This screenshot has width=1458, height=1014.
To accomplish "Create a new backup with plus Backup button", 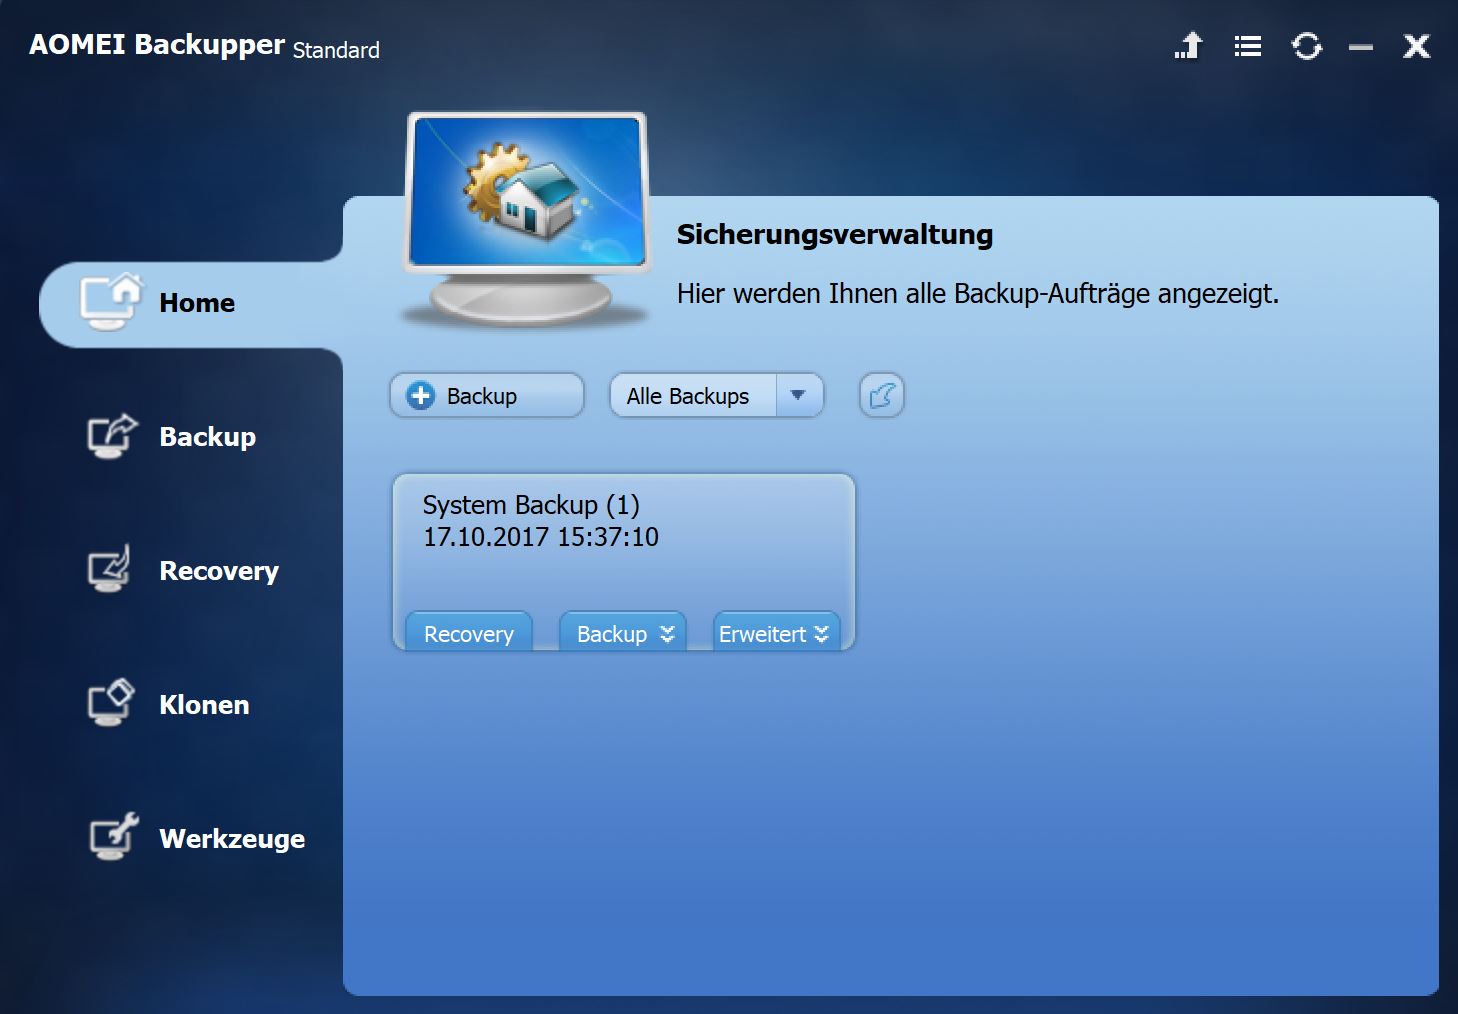I will click(487, 396).
